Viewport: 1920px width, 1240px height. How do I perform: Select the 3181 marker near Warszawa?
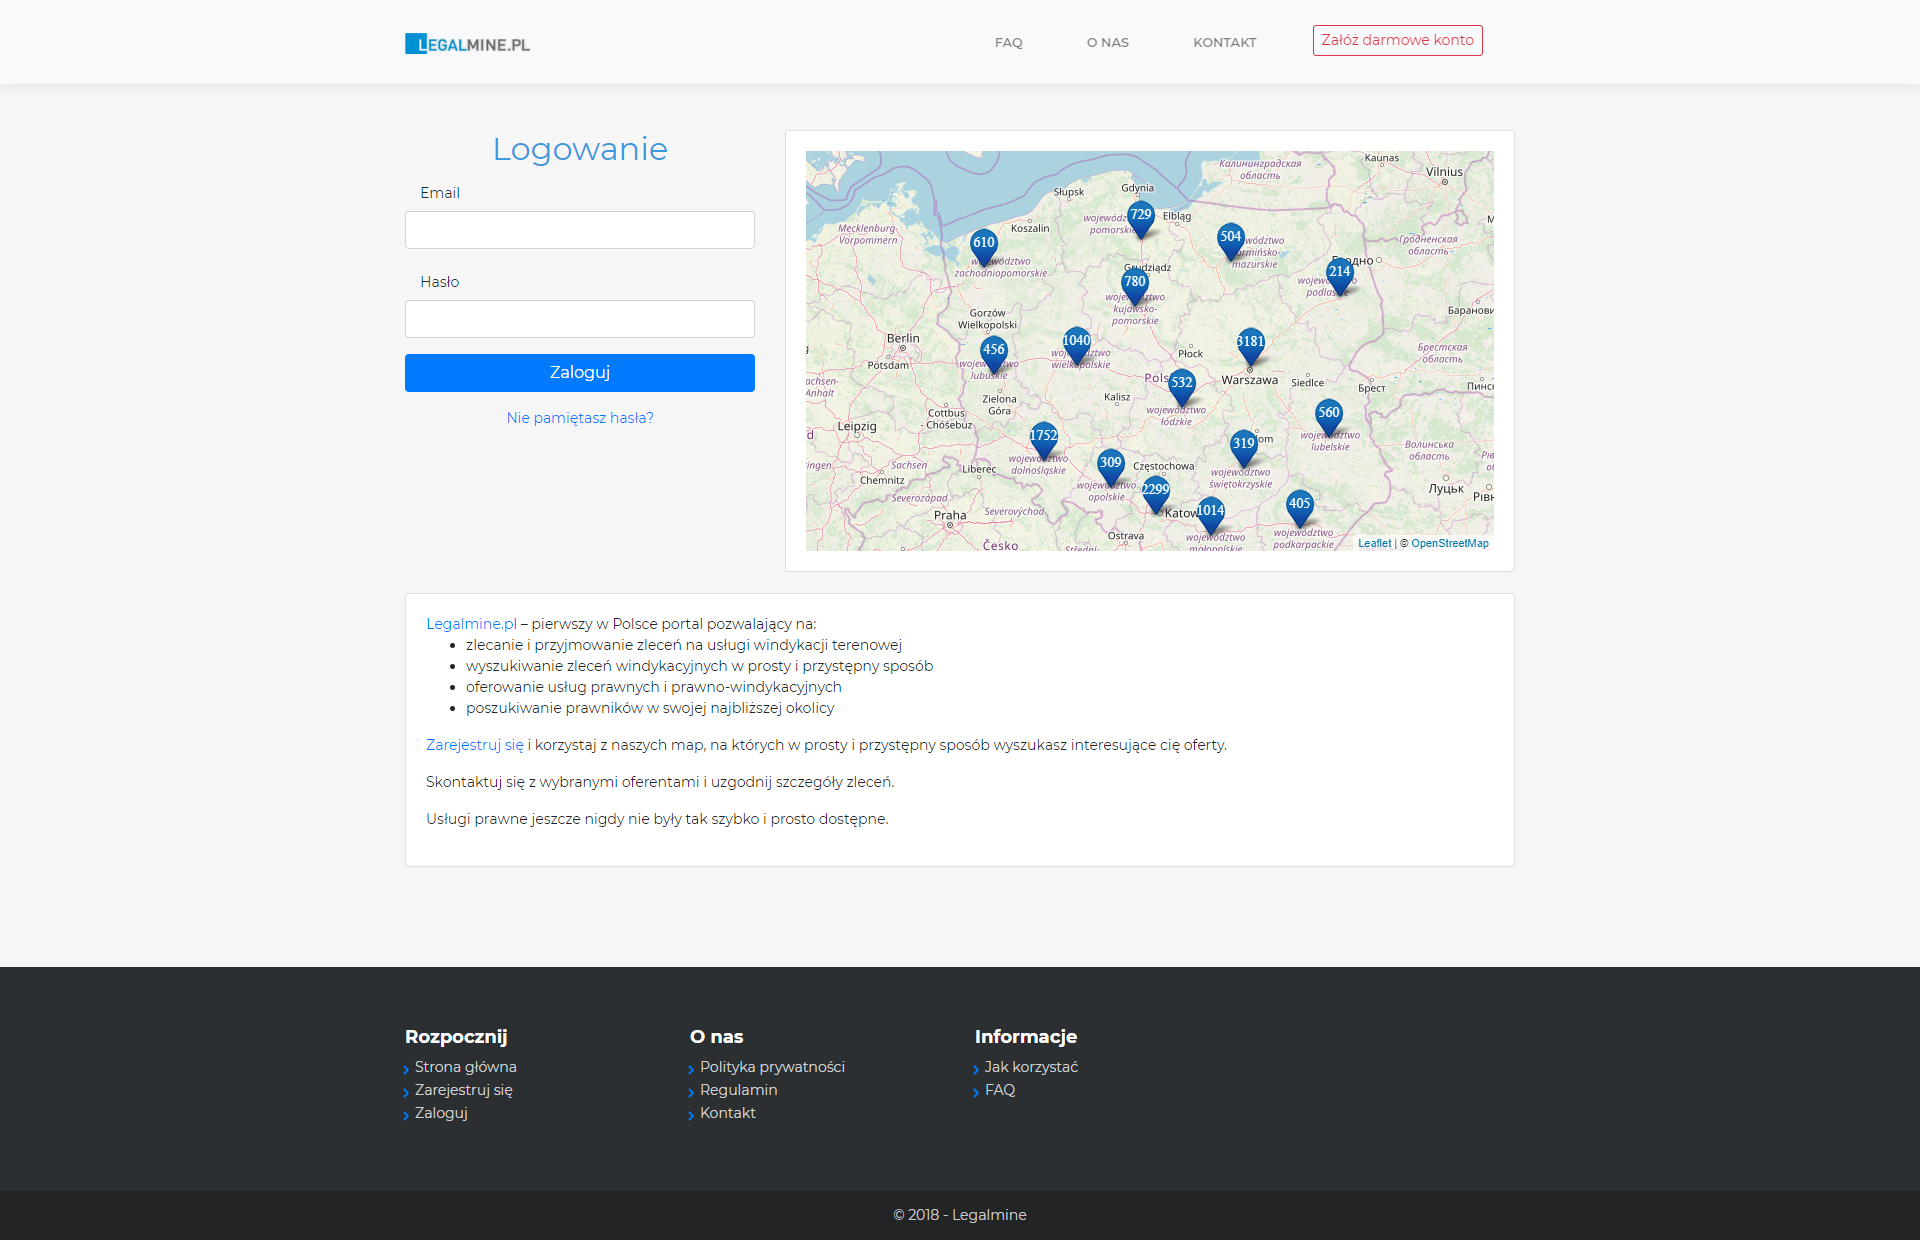pos(1250,343)
